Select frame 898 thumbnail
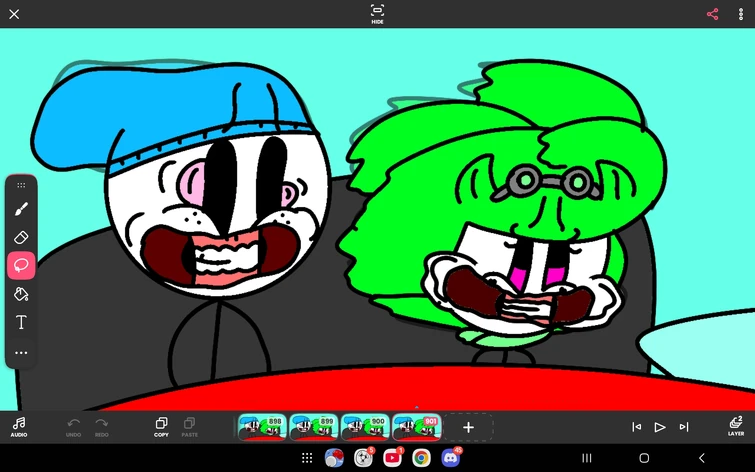This screenshot has height=472, width=755. pos(262,427)
